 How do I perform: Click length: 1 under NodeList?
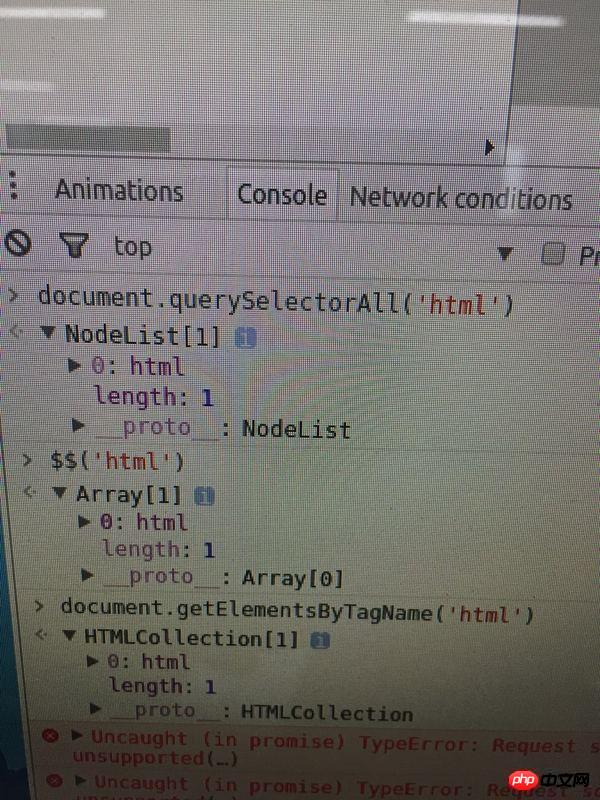(x=154, y=396)
